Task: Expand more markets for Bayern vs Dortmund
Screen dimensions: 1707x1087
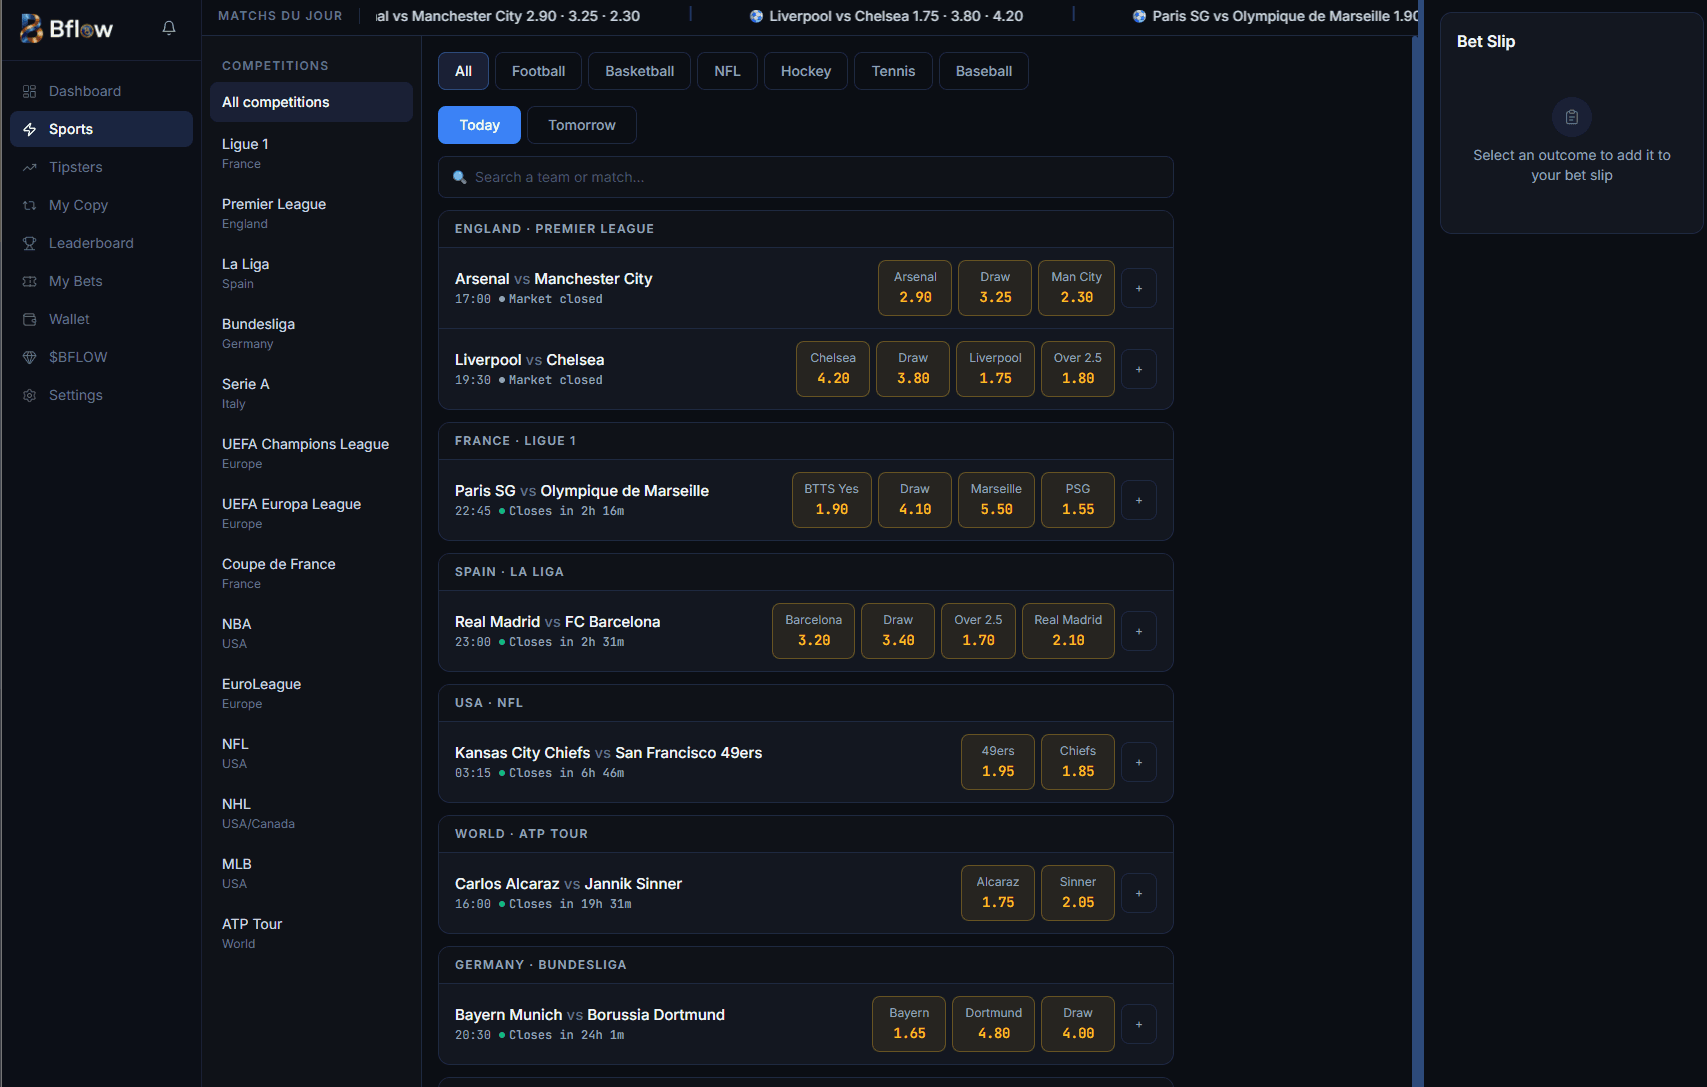Action: (1139, 1024)
